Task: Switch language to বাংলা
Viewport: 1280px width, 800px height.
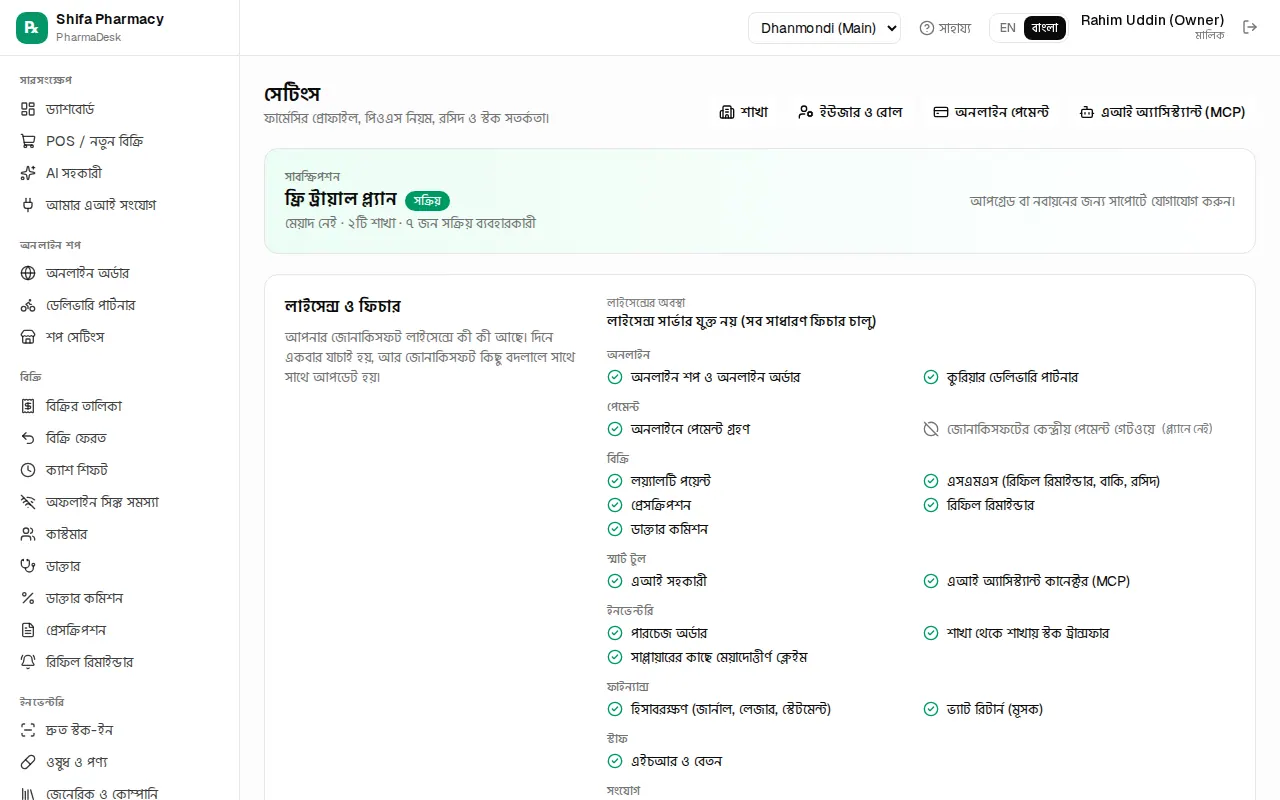Action: tap(1045, 28)
